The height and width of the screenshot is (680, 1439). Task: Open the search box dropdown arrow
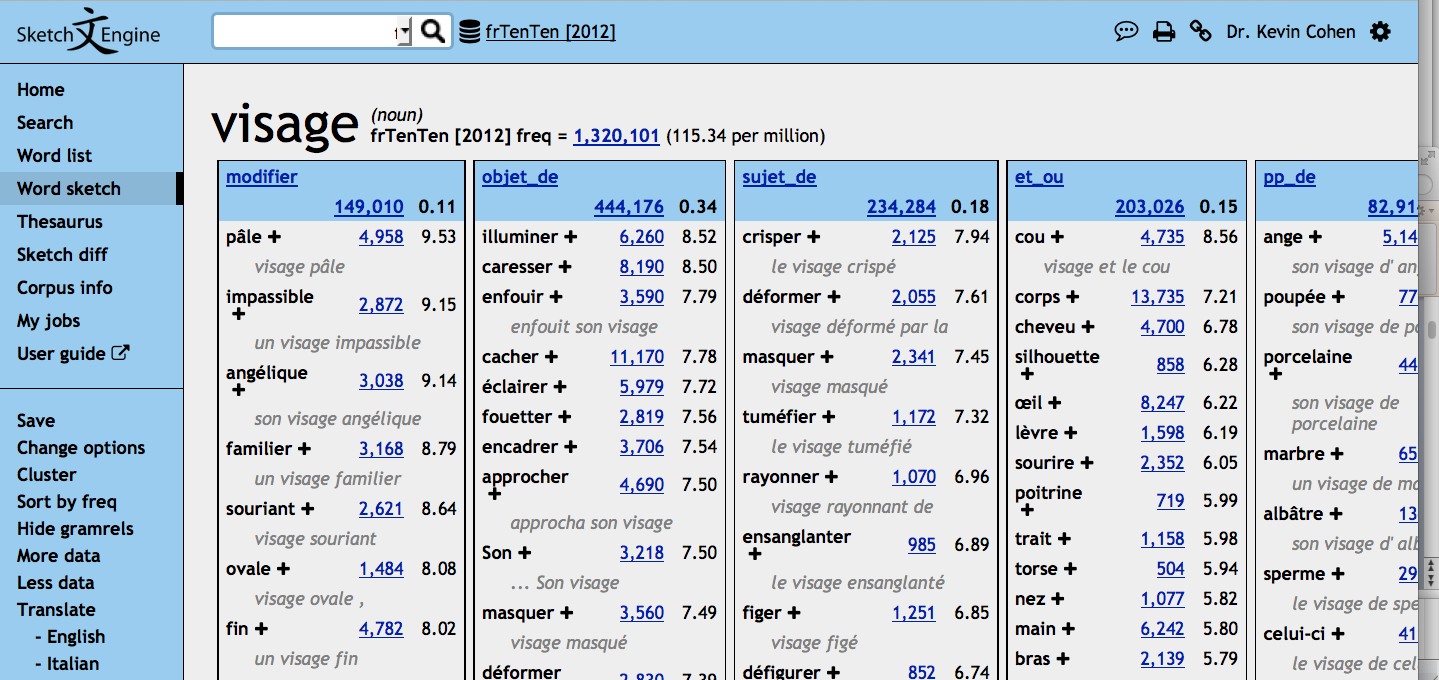[x=404, y=32]
